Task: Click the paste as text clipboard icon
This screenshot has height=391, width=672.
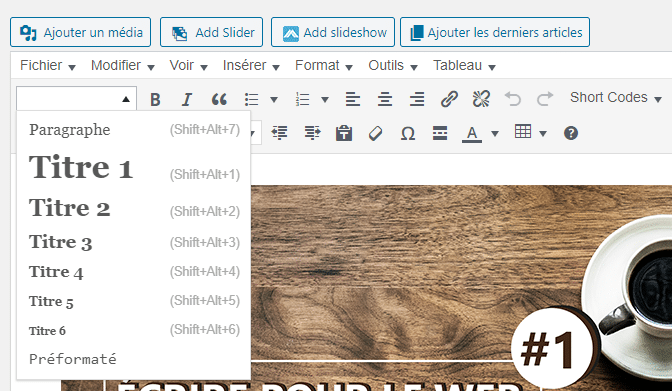Action: click(x=344, y=133)
